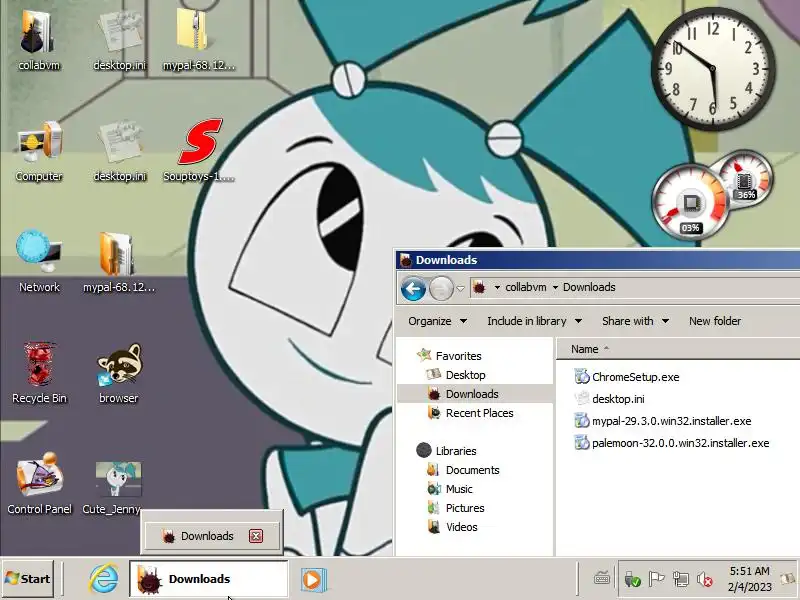Click Downloads in the address path
This screenshot has width=800, height=600.
[x=589, y=287]
